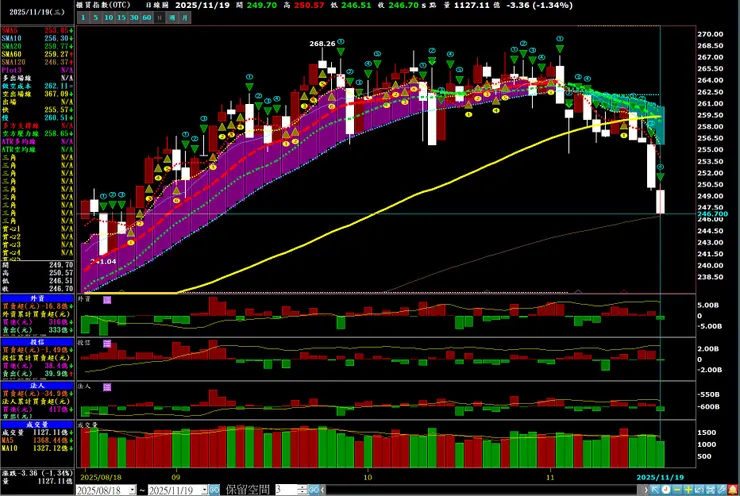Viewport: 740px width, 496px height.
Task: Click the 保留空間 value field
Action: click(286, 490)
